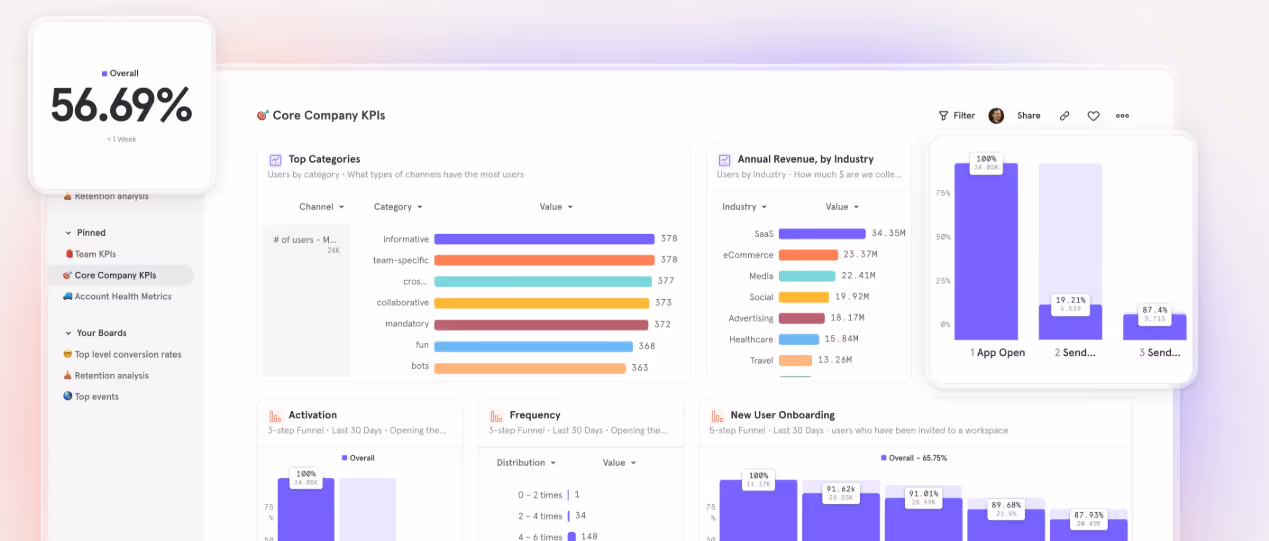Collapse the Your Boards section
Image resolution: width=1269 pixels, height=541 pixels.
[x=68, y=333]
